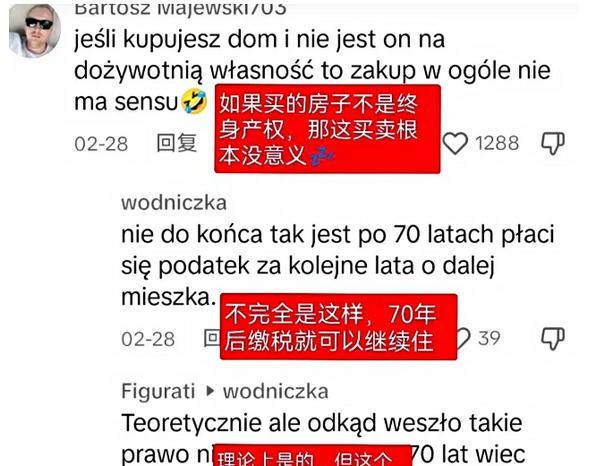Image resolution: width=609 pixels, height=466 pixels.
Task: Click the 02-28 date under wodniczka's reply
Action: point(148,339)
